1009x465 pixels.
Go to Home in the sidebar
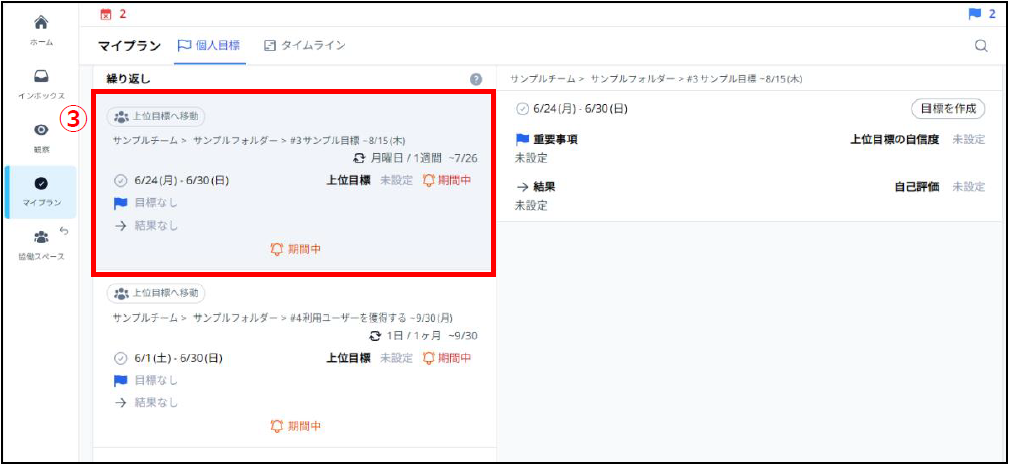pos(41,30)
